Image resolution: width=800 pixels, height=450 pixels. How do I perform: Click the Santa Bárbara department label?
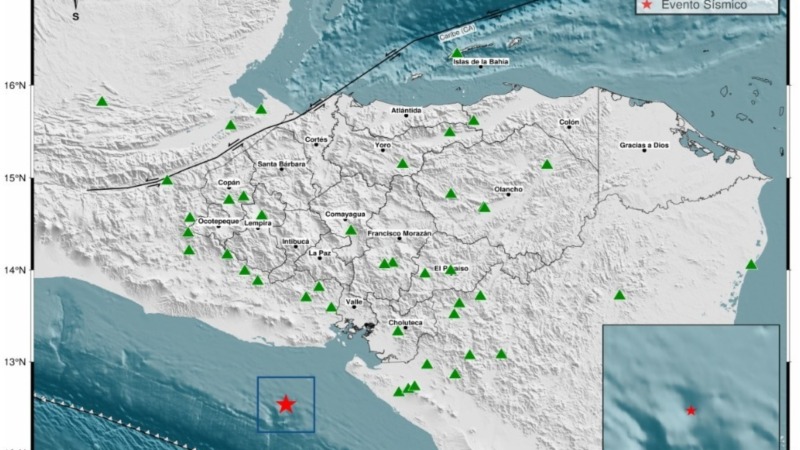tap(281, 164)
